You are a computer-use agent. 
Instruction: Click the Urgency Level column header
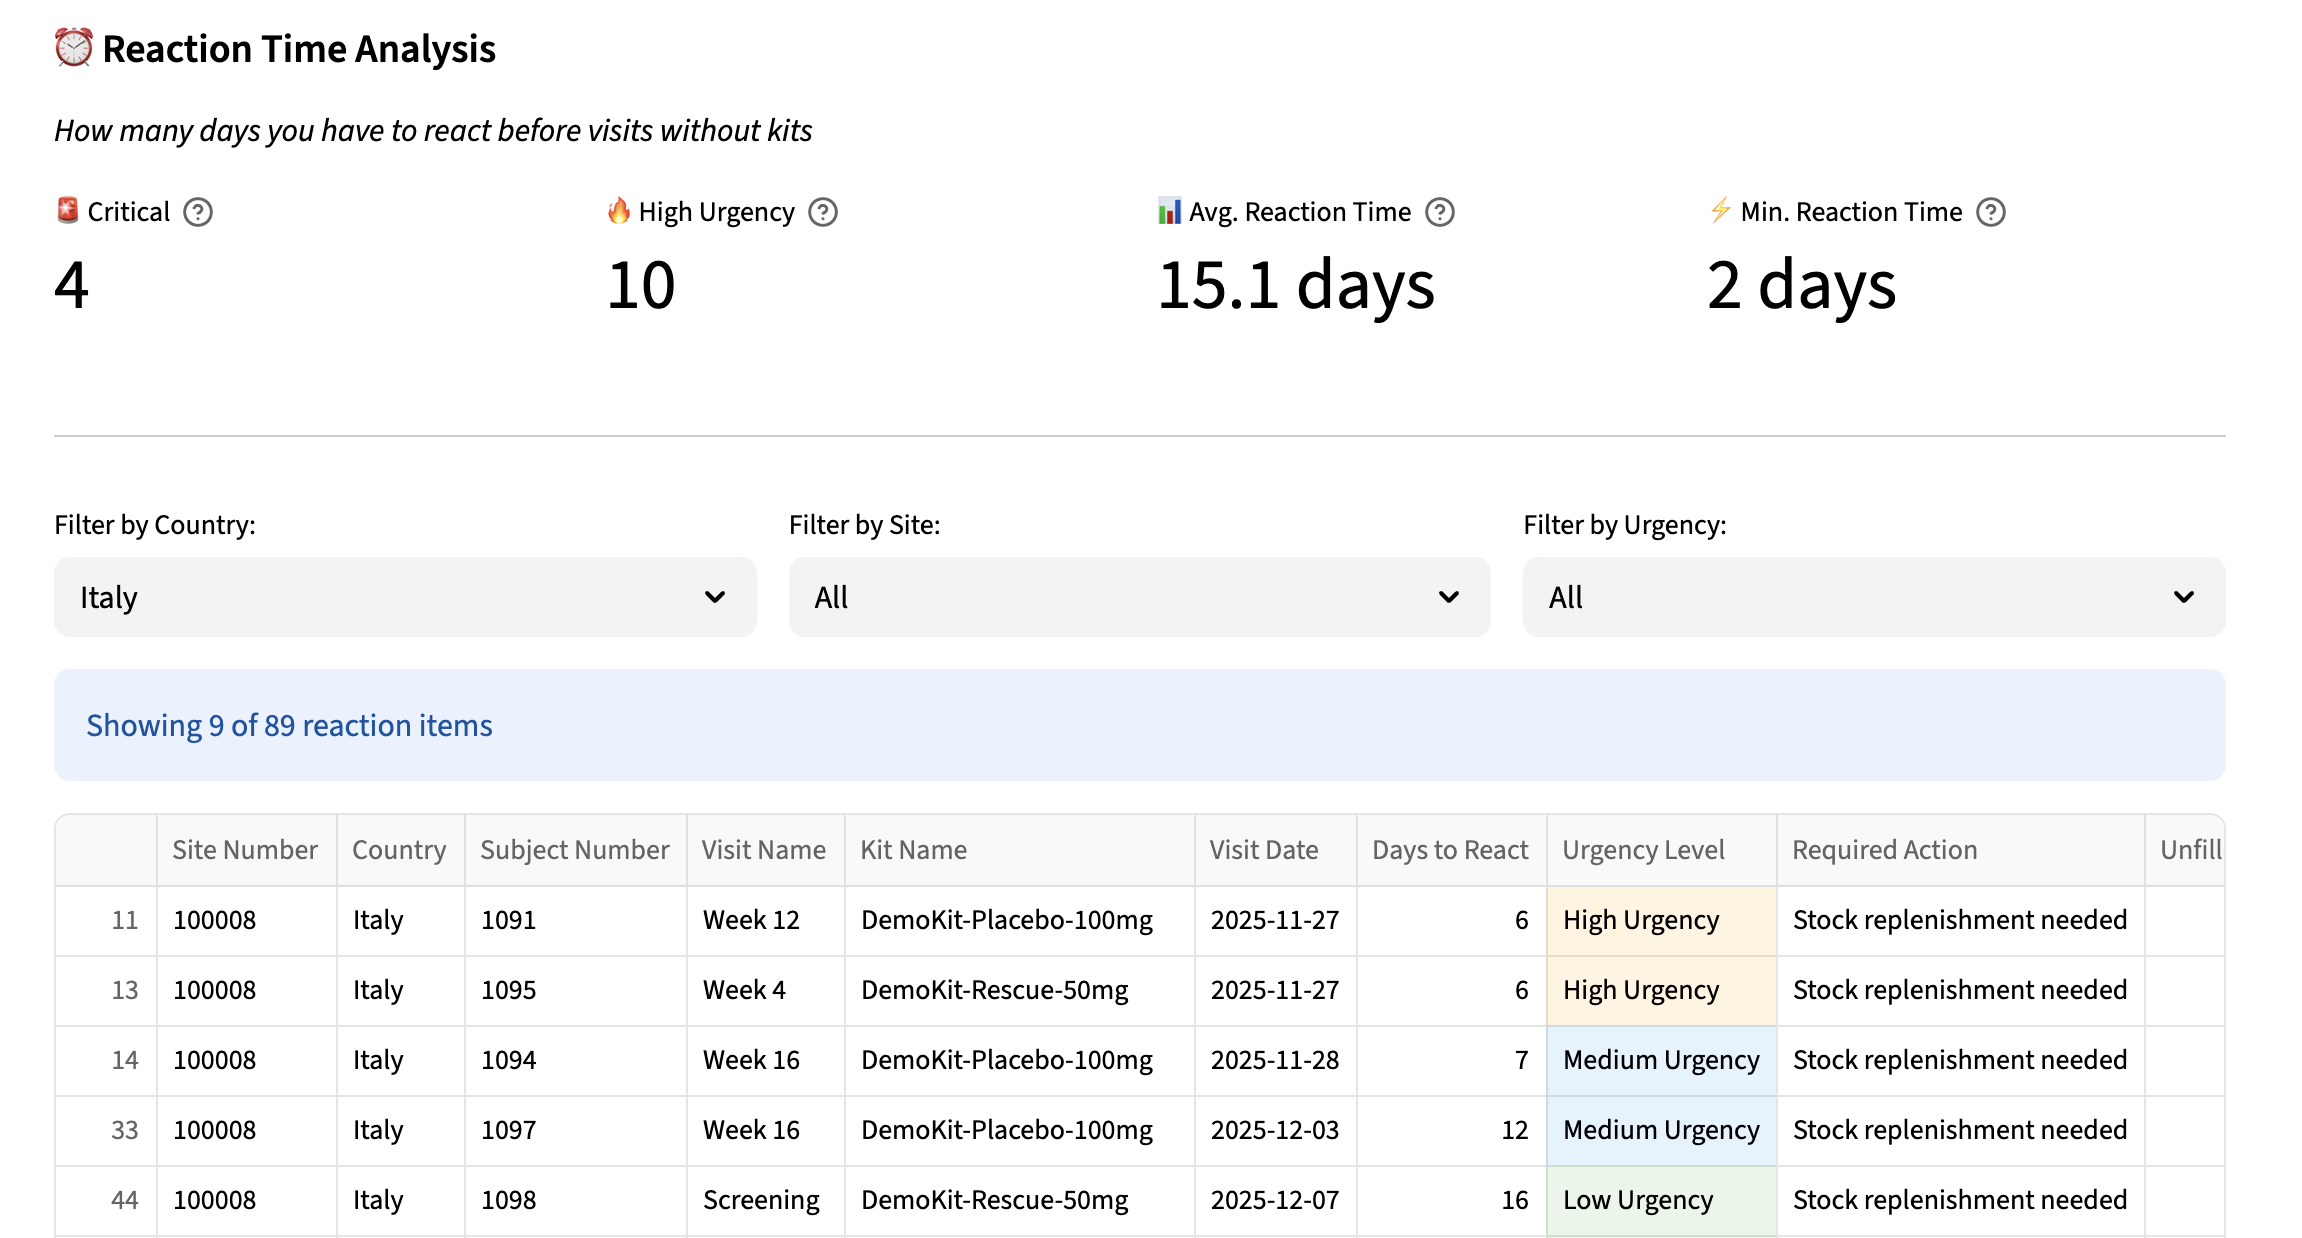(1643, 850)
